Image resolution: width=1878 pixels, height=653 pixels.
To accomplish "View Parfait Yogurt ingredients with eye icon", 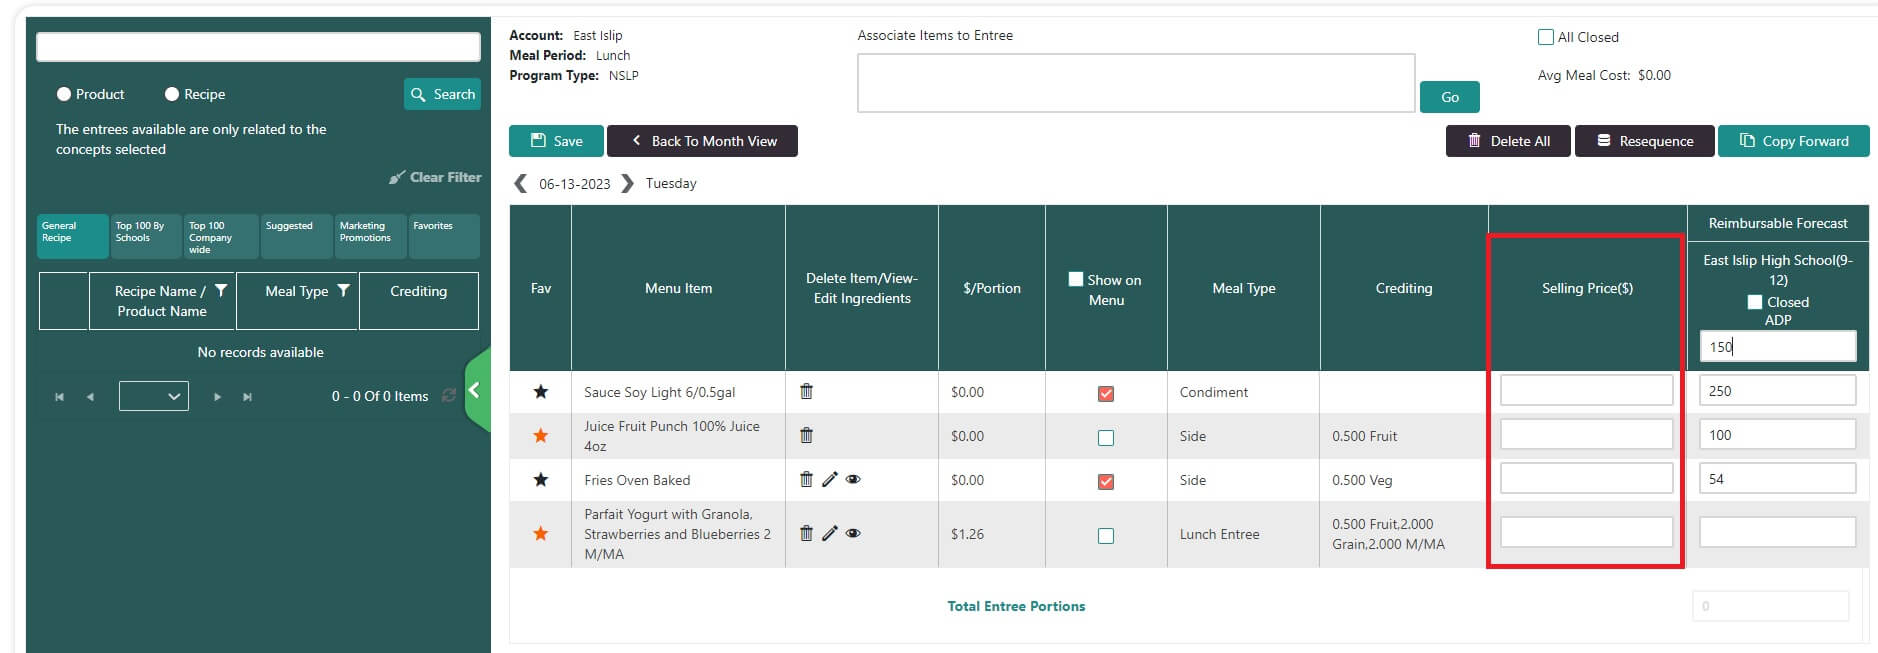I will coord(853,534).
